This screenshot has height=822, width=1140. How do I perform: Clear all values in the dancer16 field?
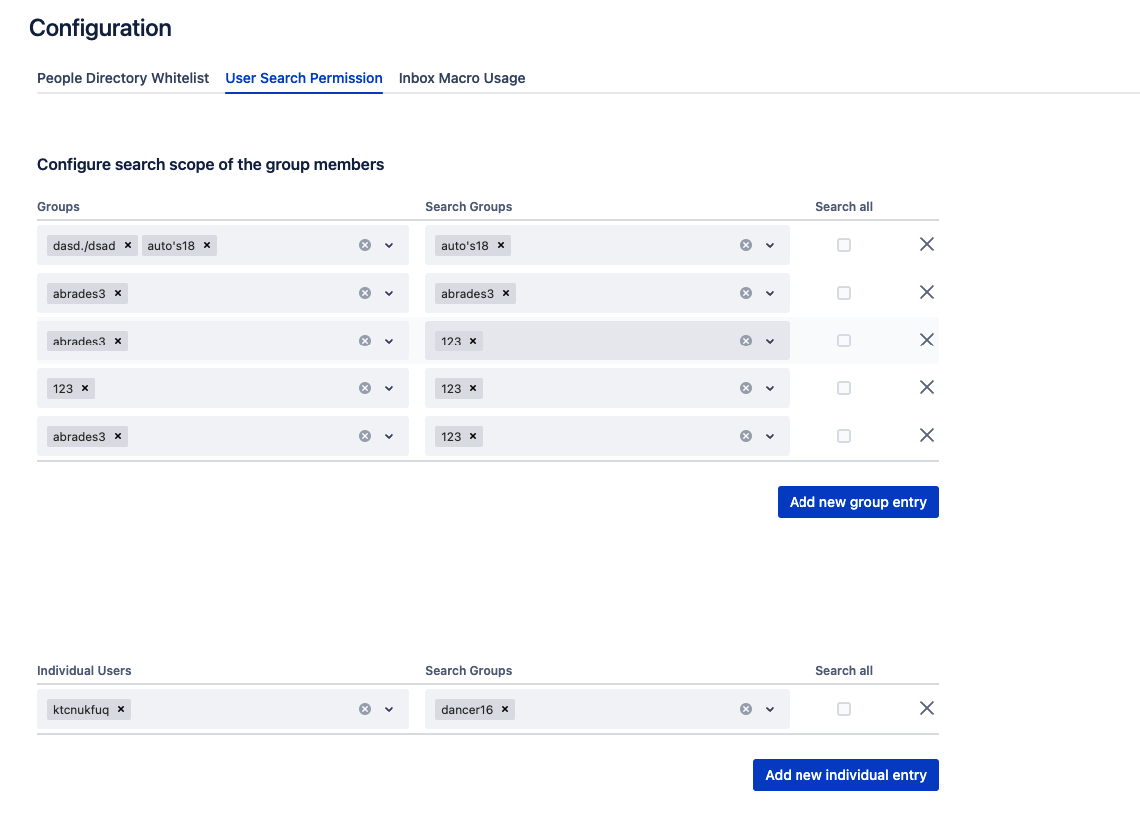tap(746, 709)
